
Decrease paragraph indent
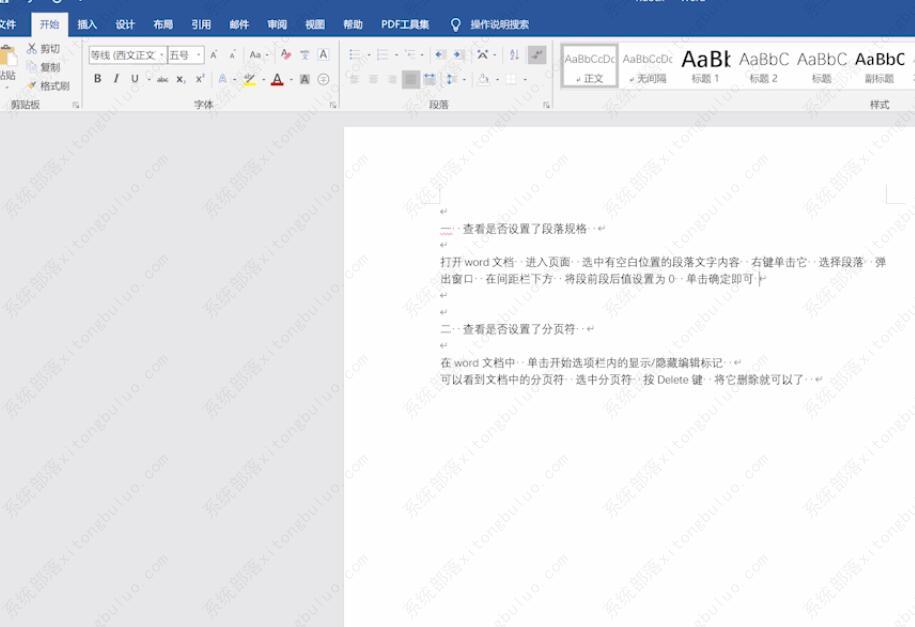tap(440, 55)
